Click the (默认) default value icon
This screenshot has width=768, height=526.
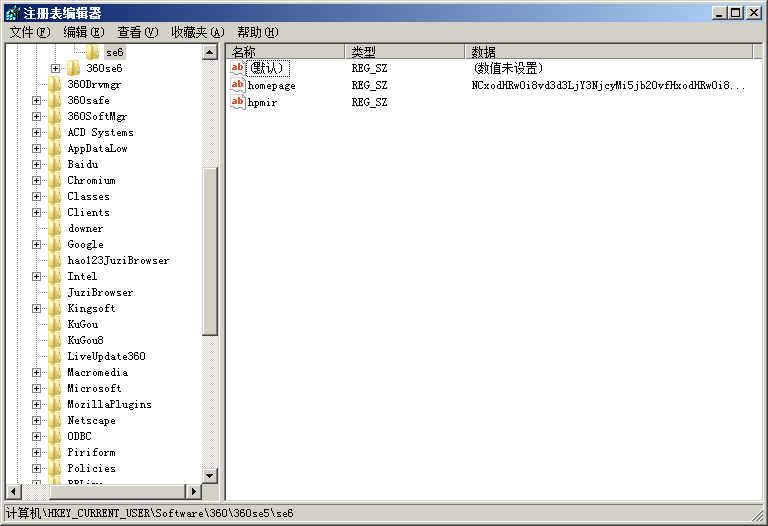click(x=238, y=68)
